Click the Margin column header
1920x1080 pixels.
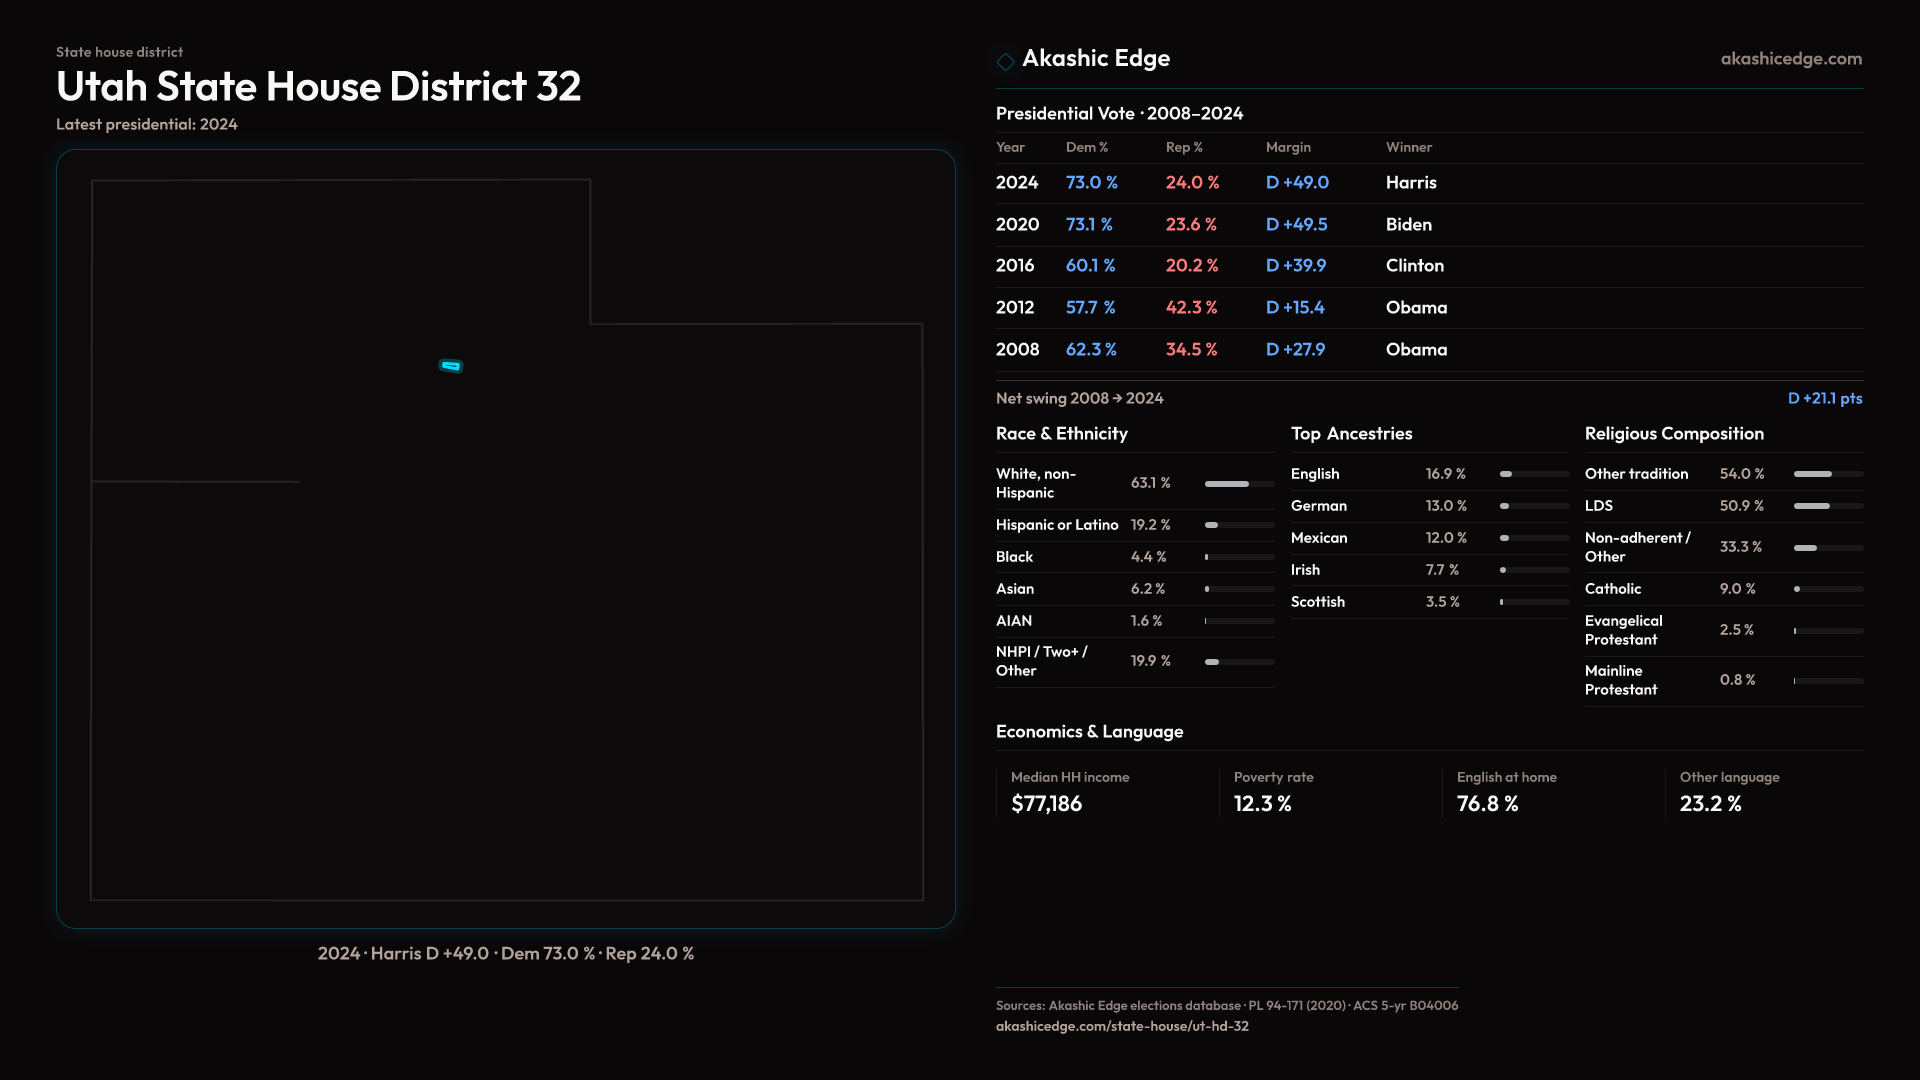tap(1287, 147)
